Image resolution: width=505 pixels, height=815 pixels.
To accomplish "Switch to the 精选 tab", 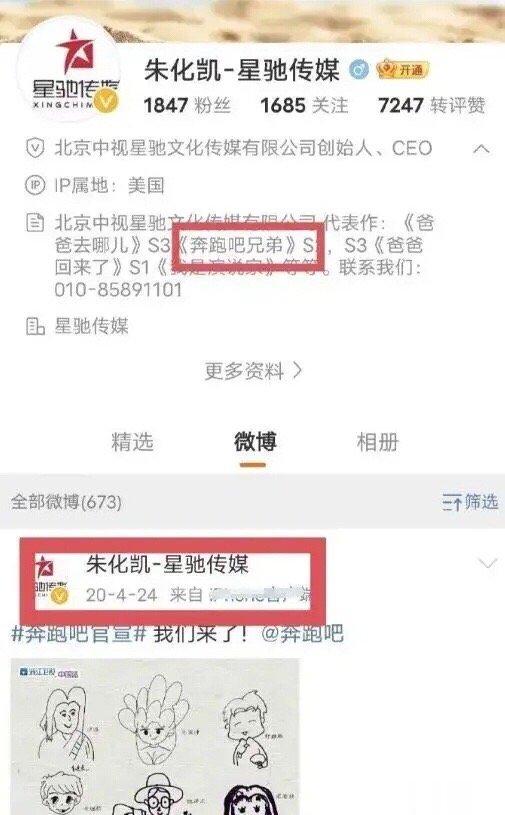I will (x=132, y=442).
